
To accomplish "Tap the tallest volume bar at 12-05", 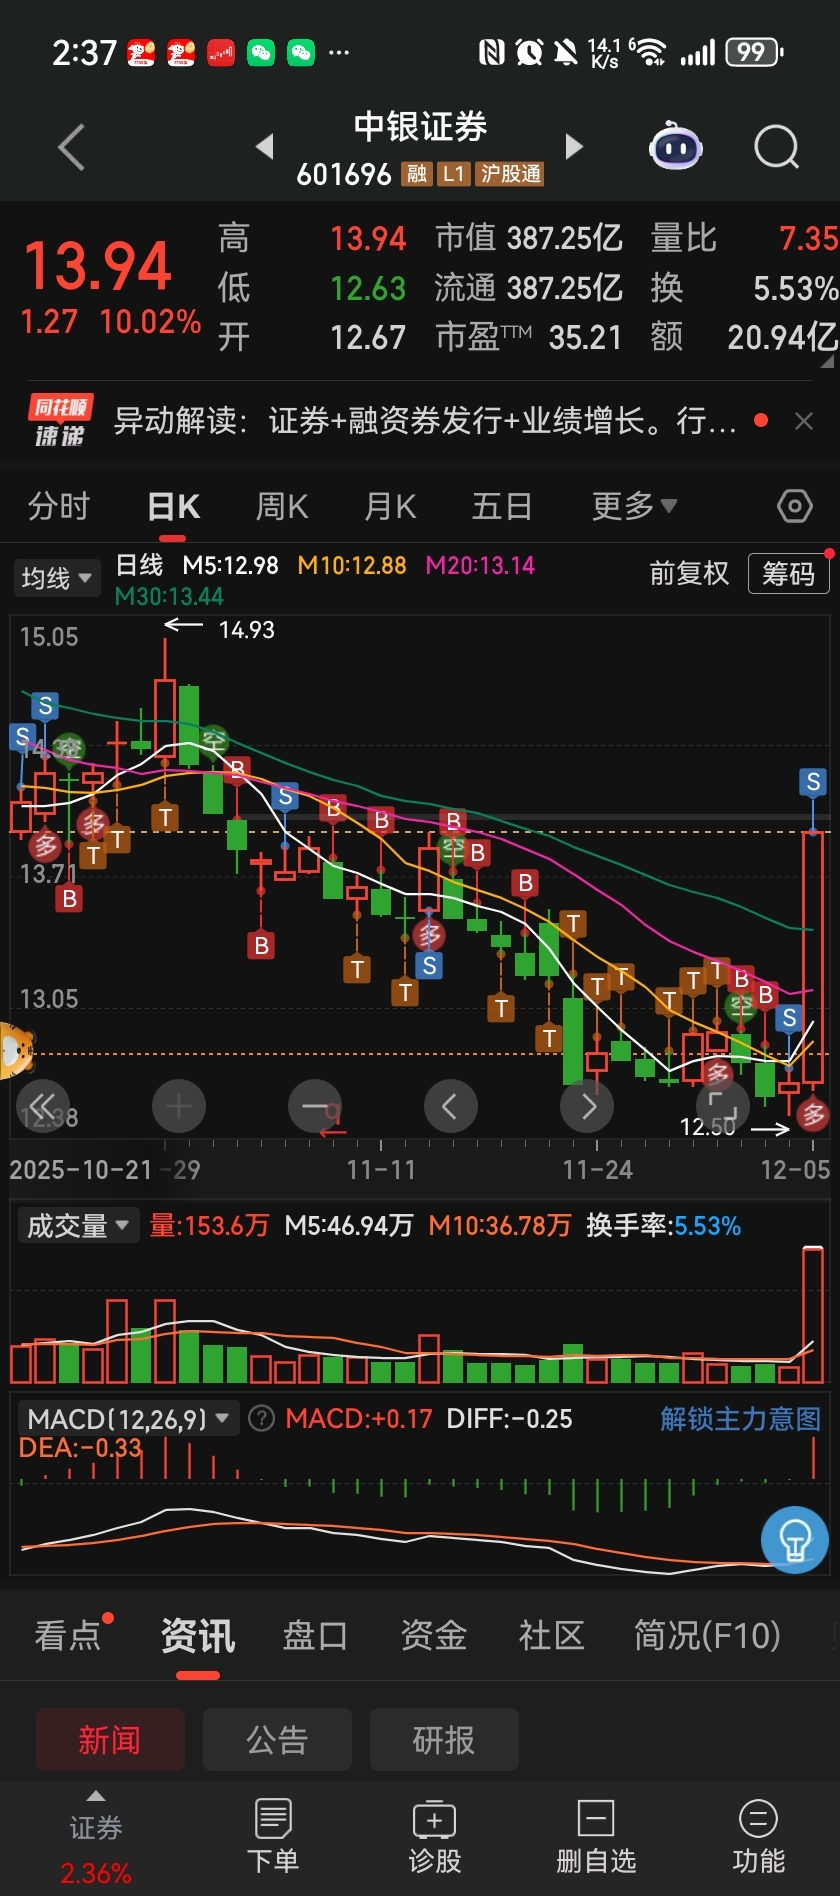I will pos(813,1314).
